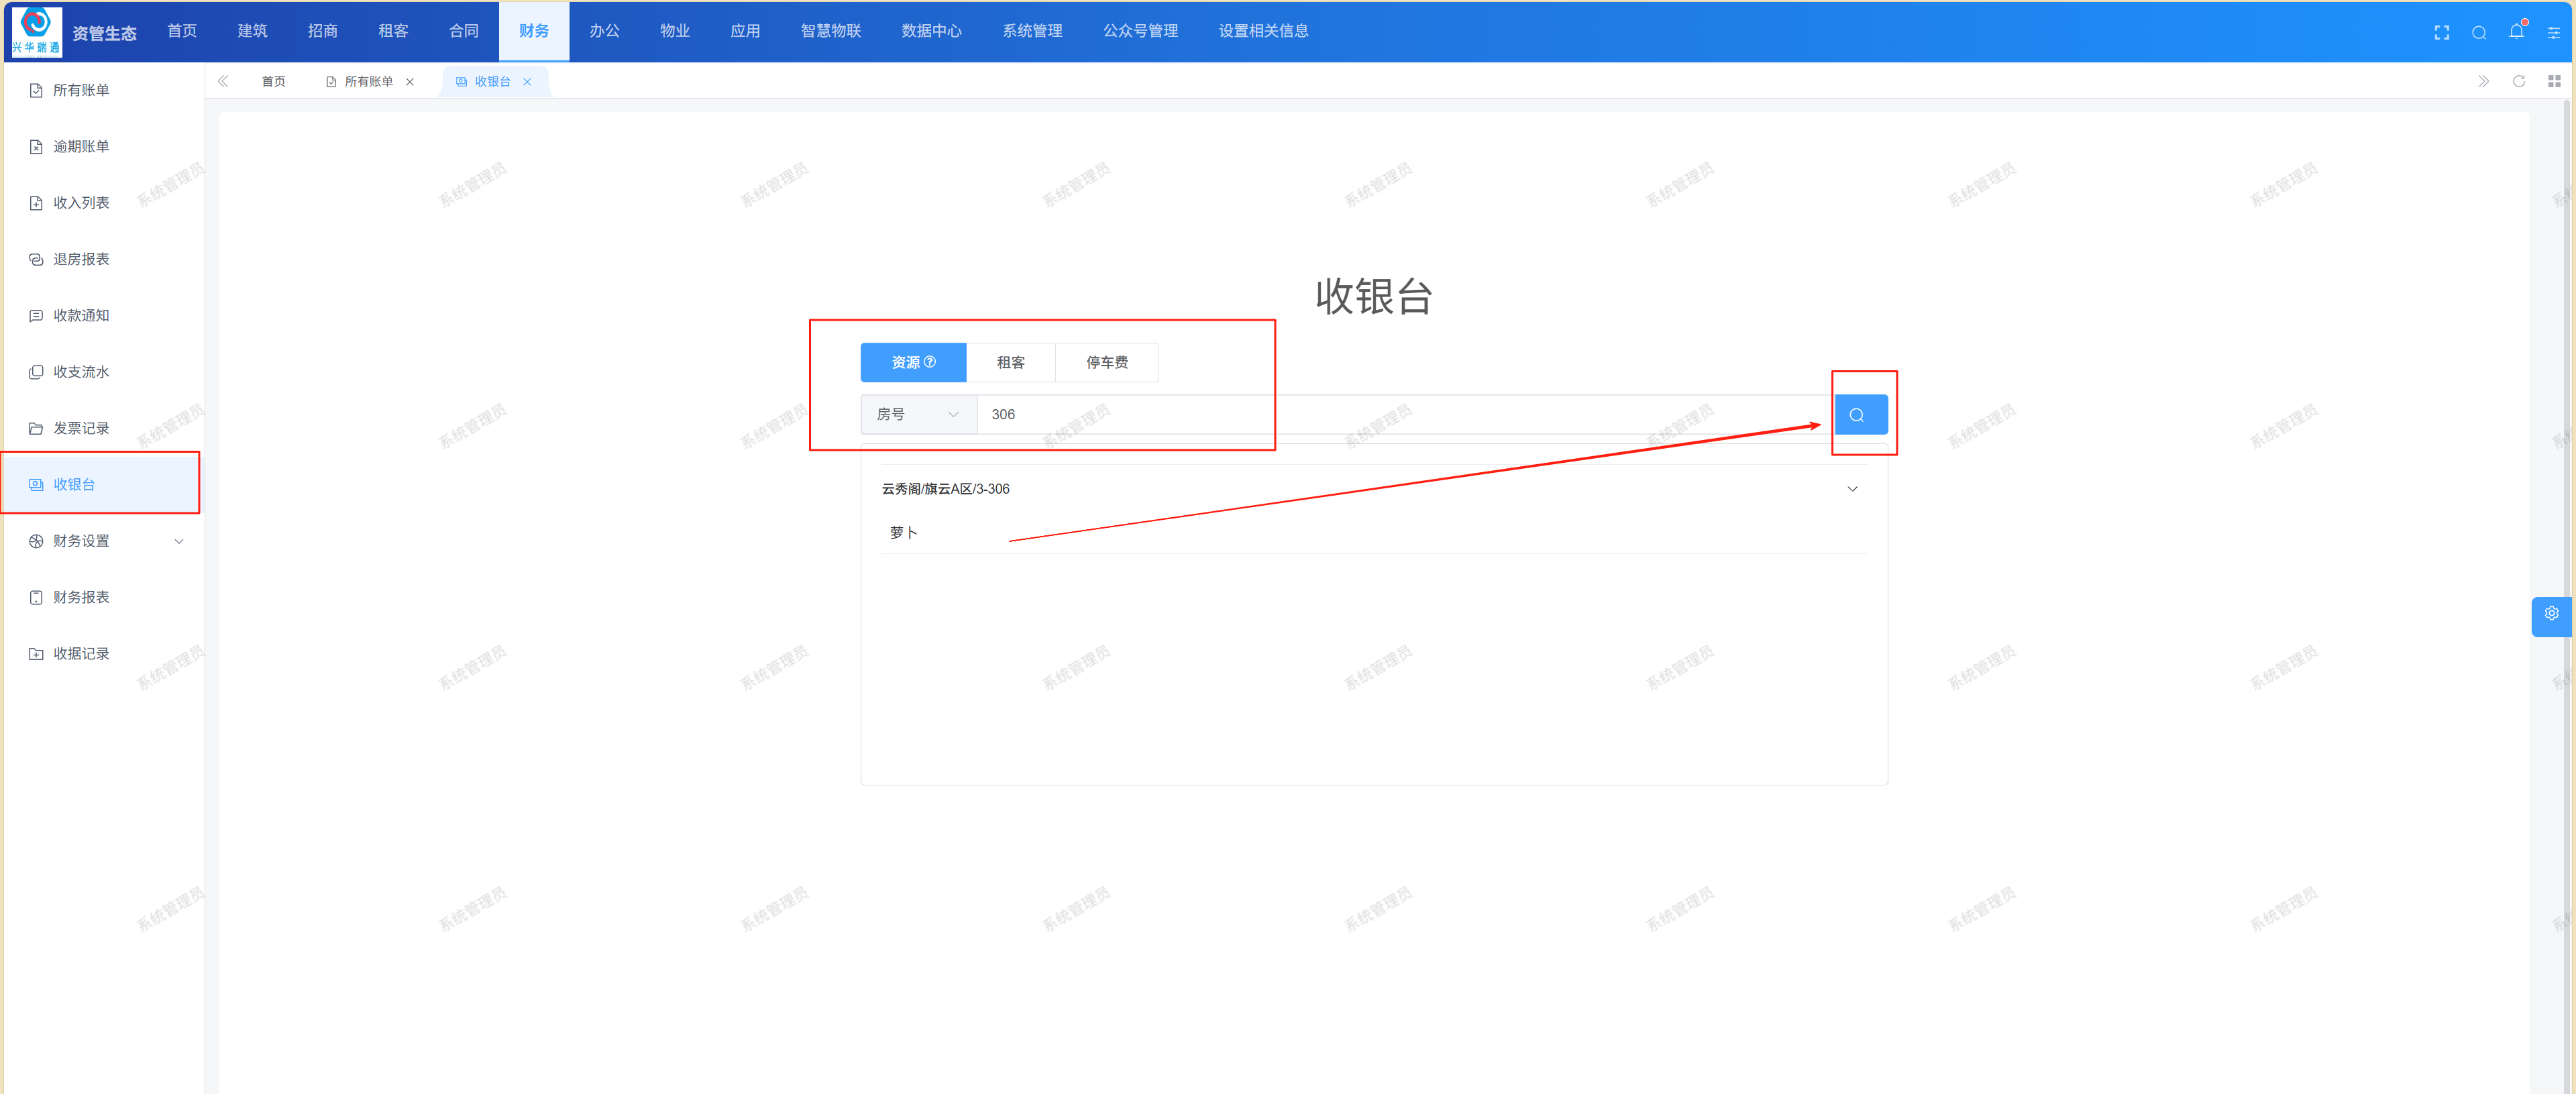
Task: Open 收支流水 in the sidebar
Action: click(81, 372)
